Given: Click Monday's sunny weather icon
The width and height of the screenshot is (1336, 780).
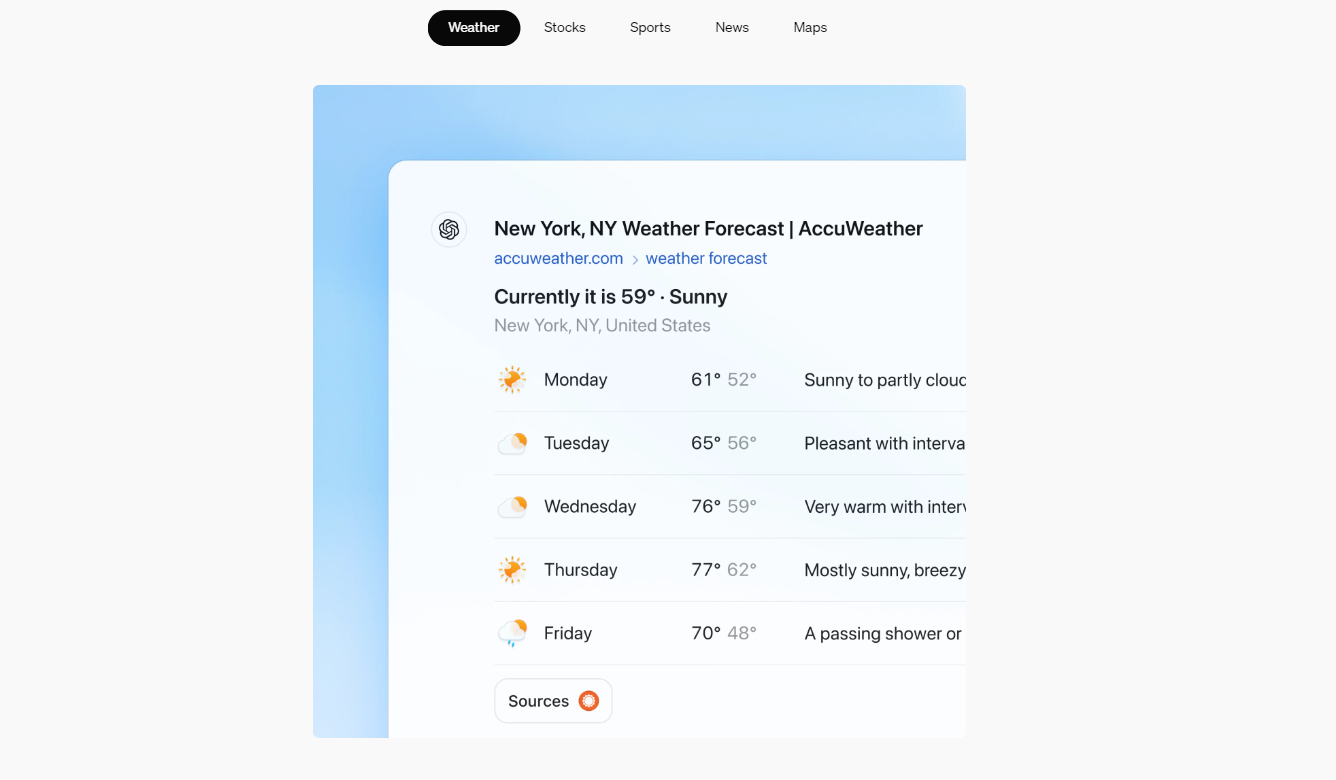Looking at the screenshot, I should click(512, 380).
